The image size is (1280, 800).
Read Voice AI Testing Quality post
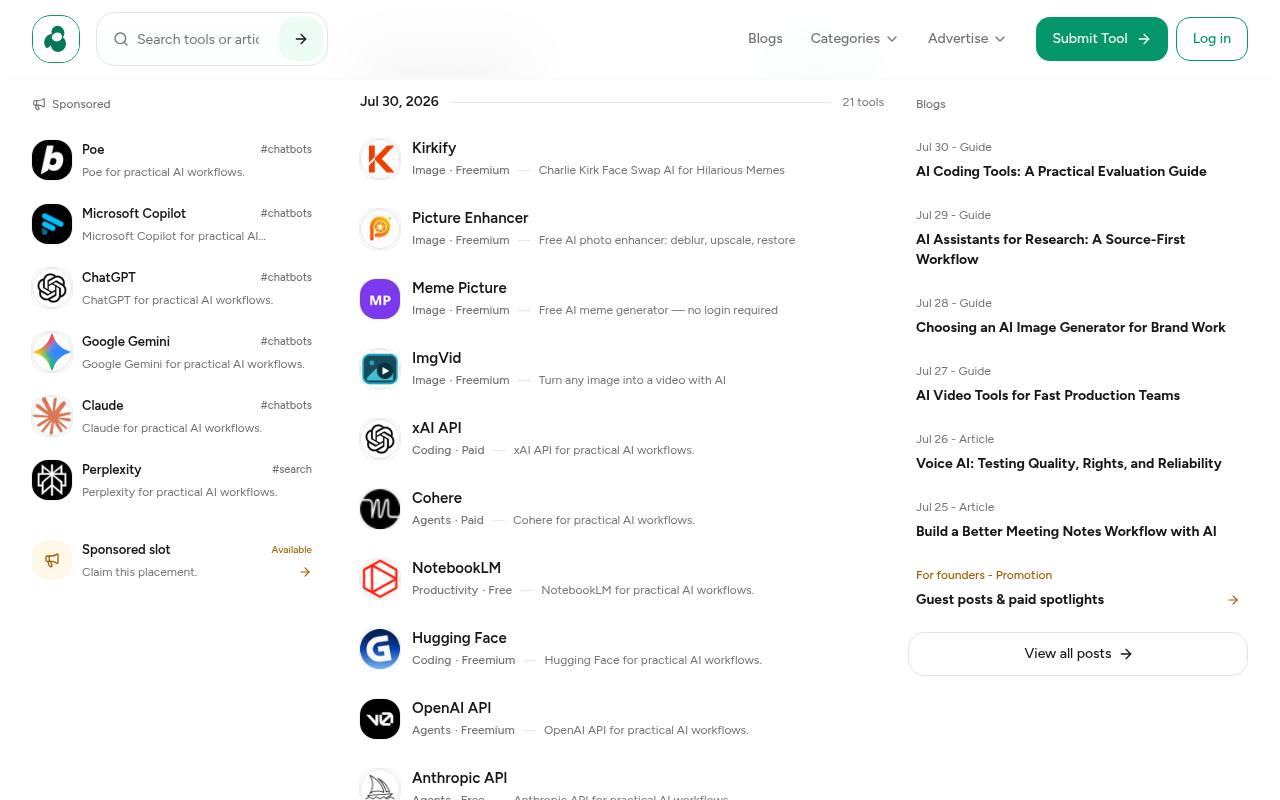tap(1069, 463)
